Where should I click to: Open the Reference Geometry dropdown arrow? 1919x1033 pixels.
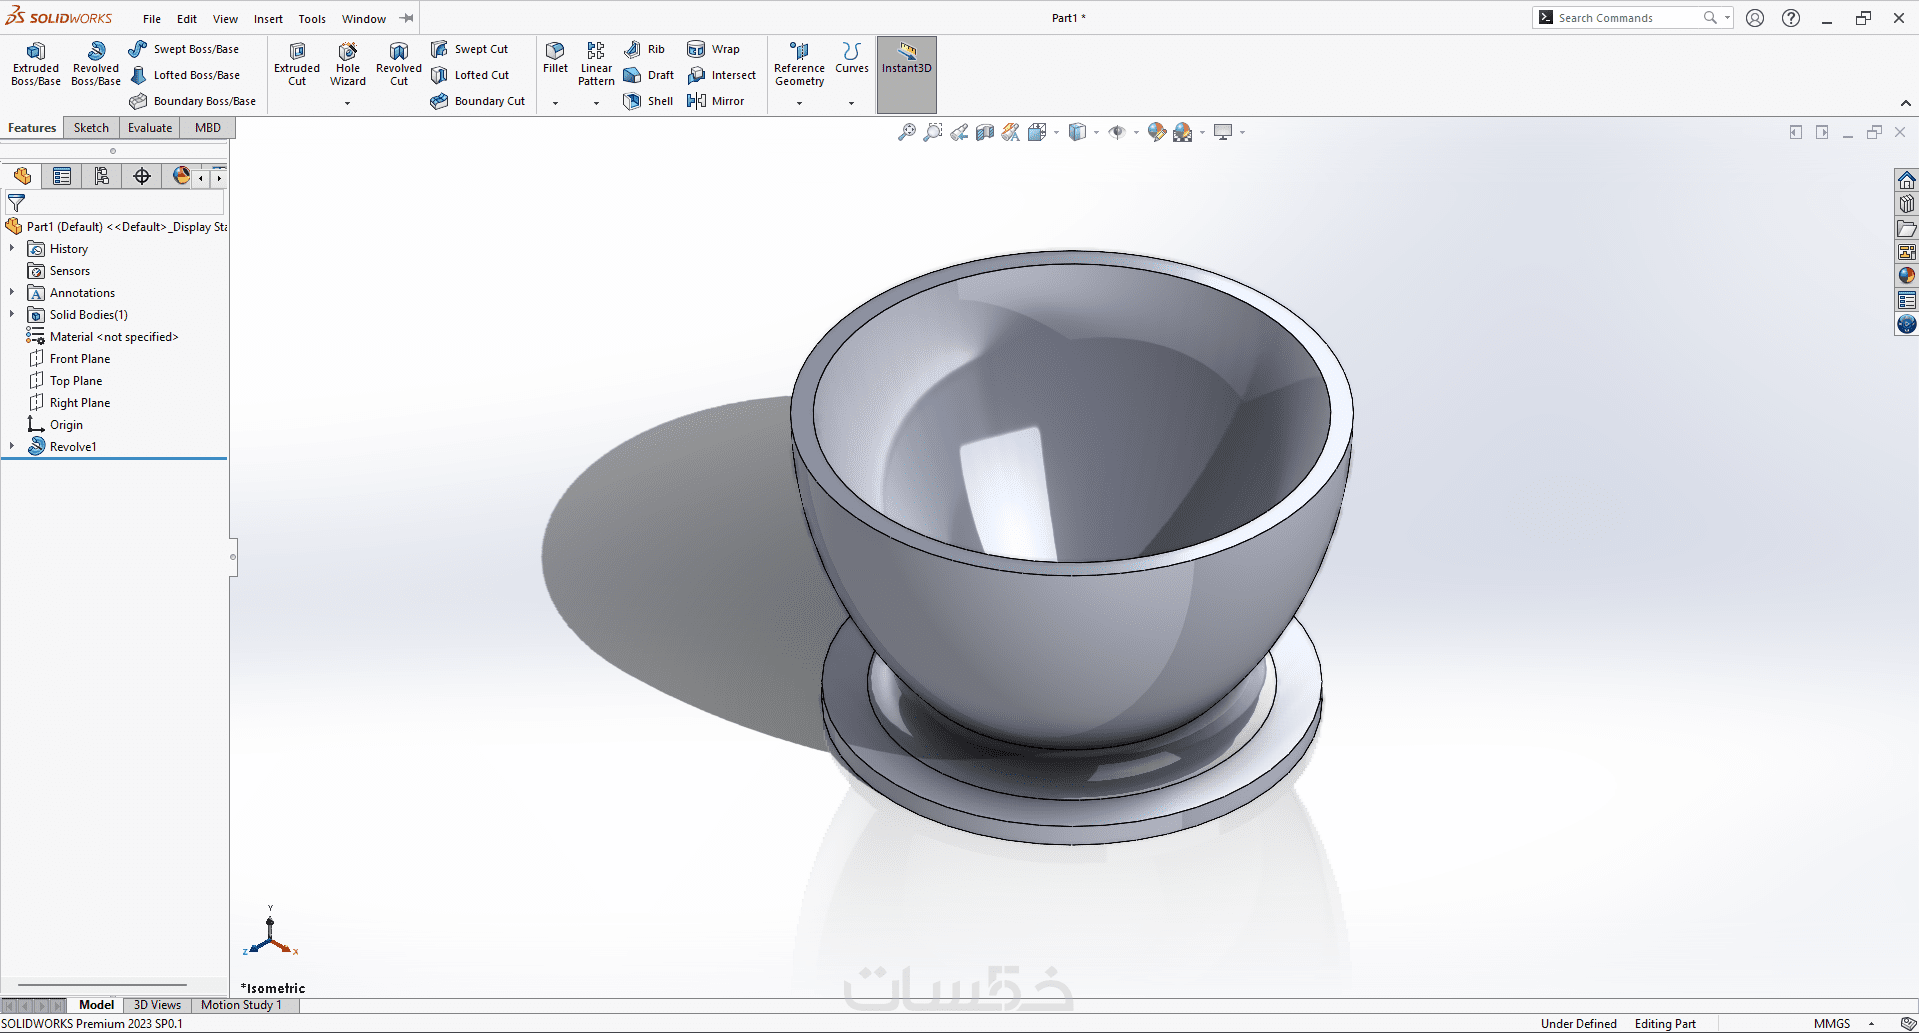pos(799,103)
